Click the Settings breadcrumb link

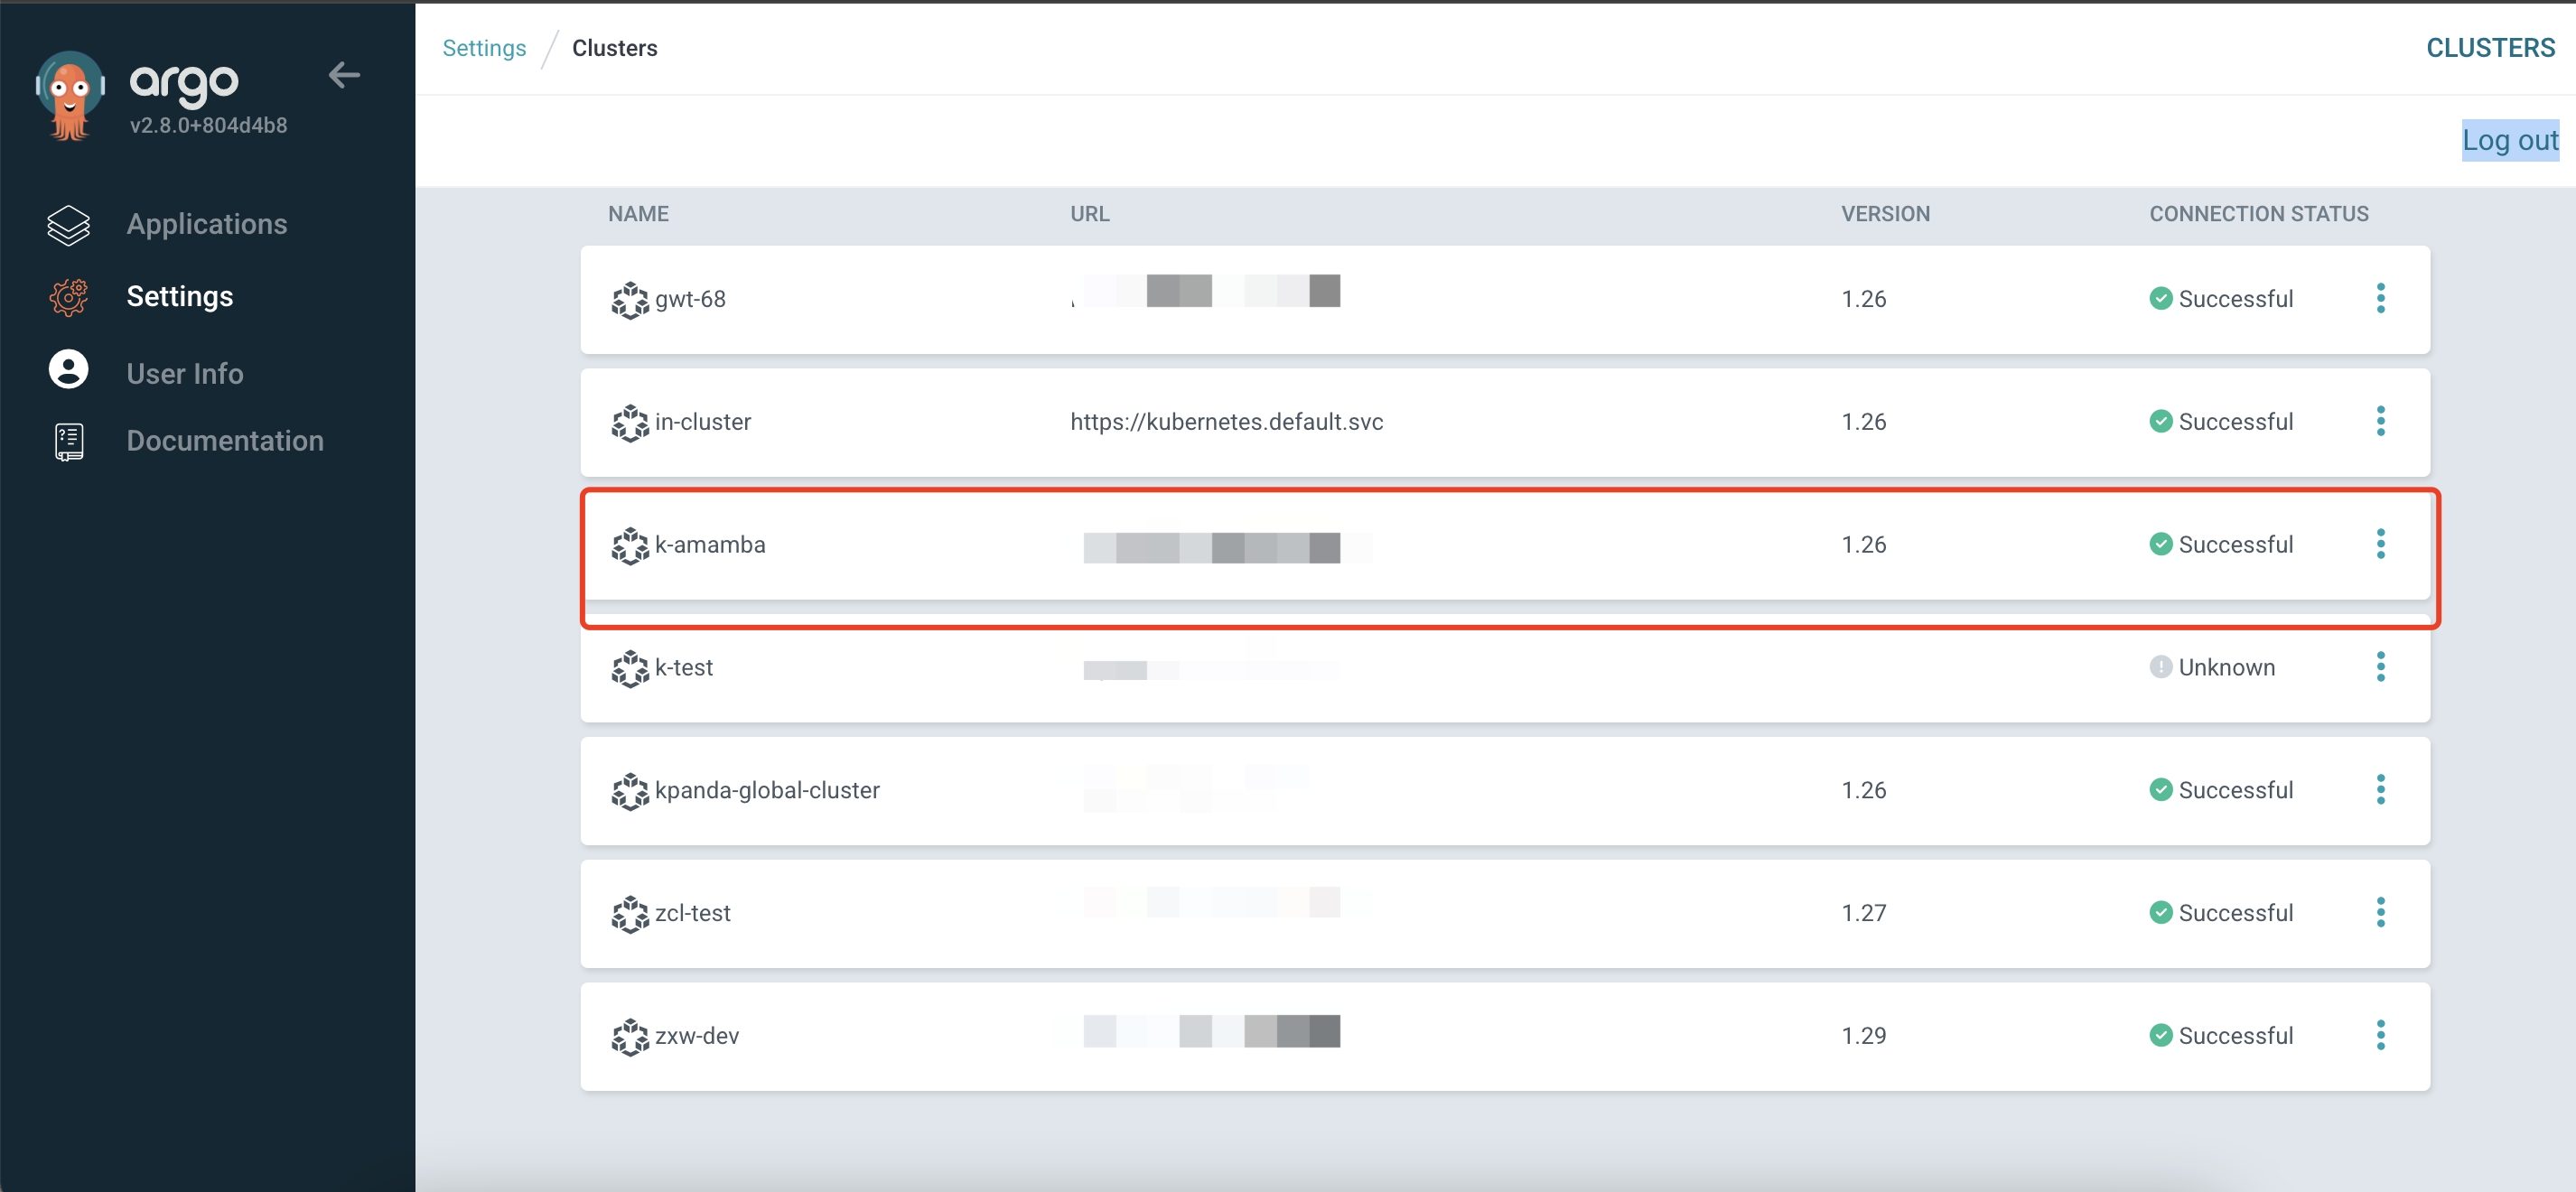click(484, 48)
